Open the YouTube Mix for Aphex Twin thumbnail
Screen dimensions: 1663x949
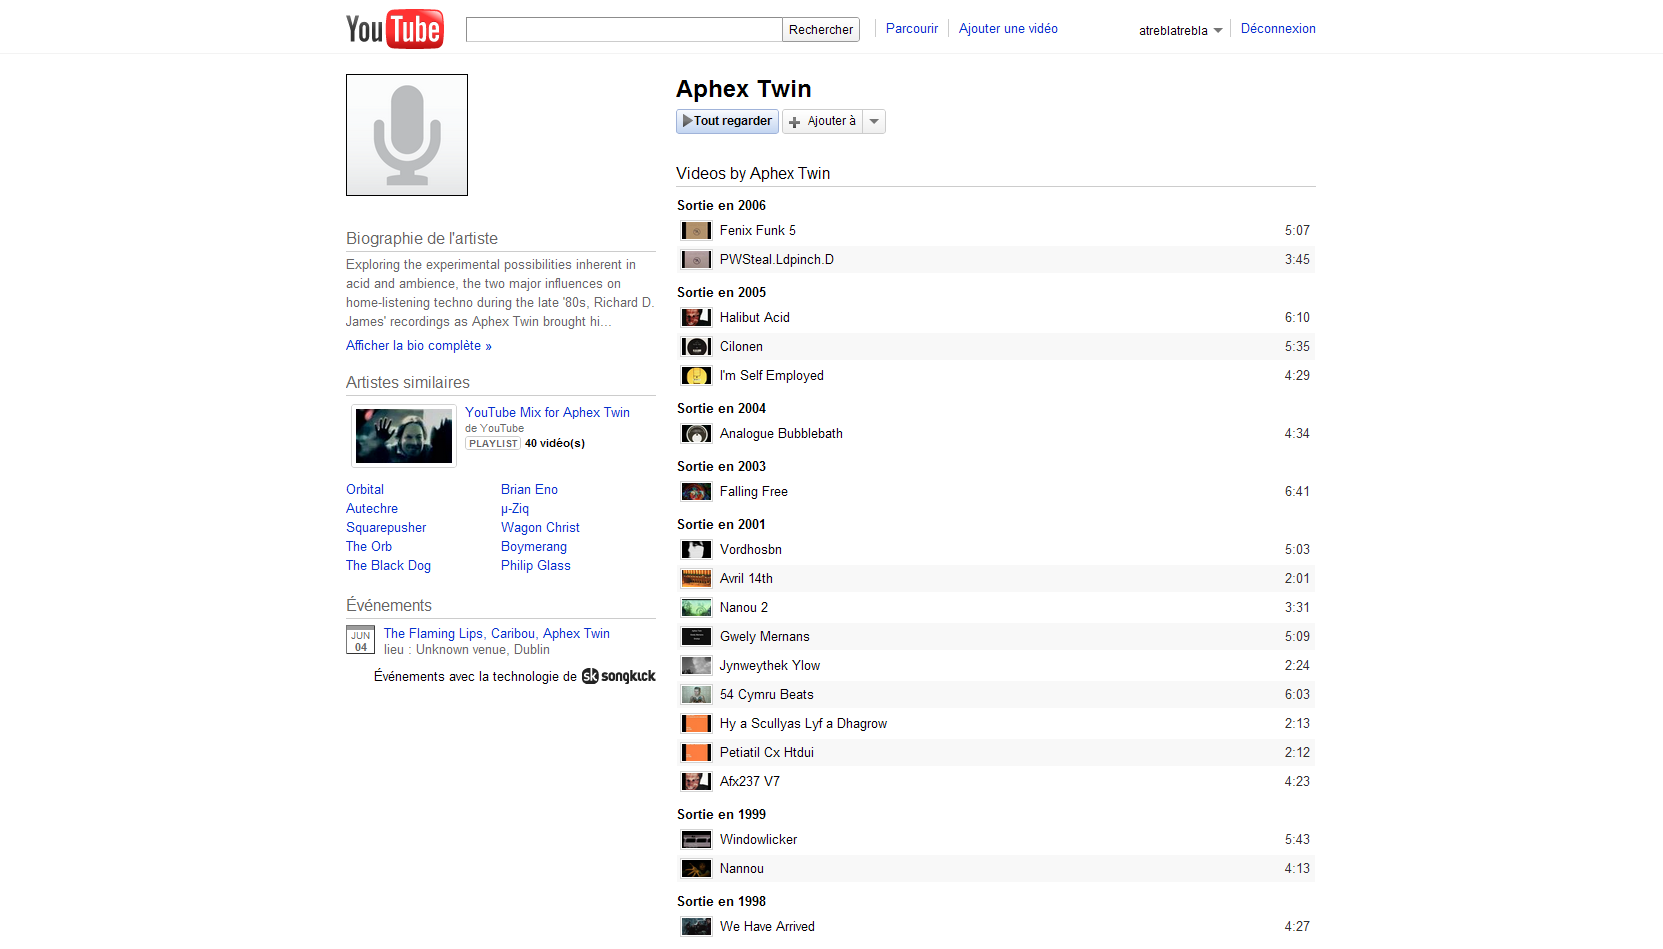(x=404, y=436)
